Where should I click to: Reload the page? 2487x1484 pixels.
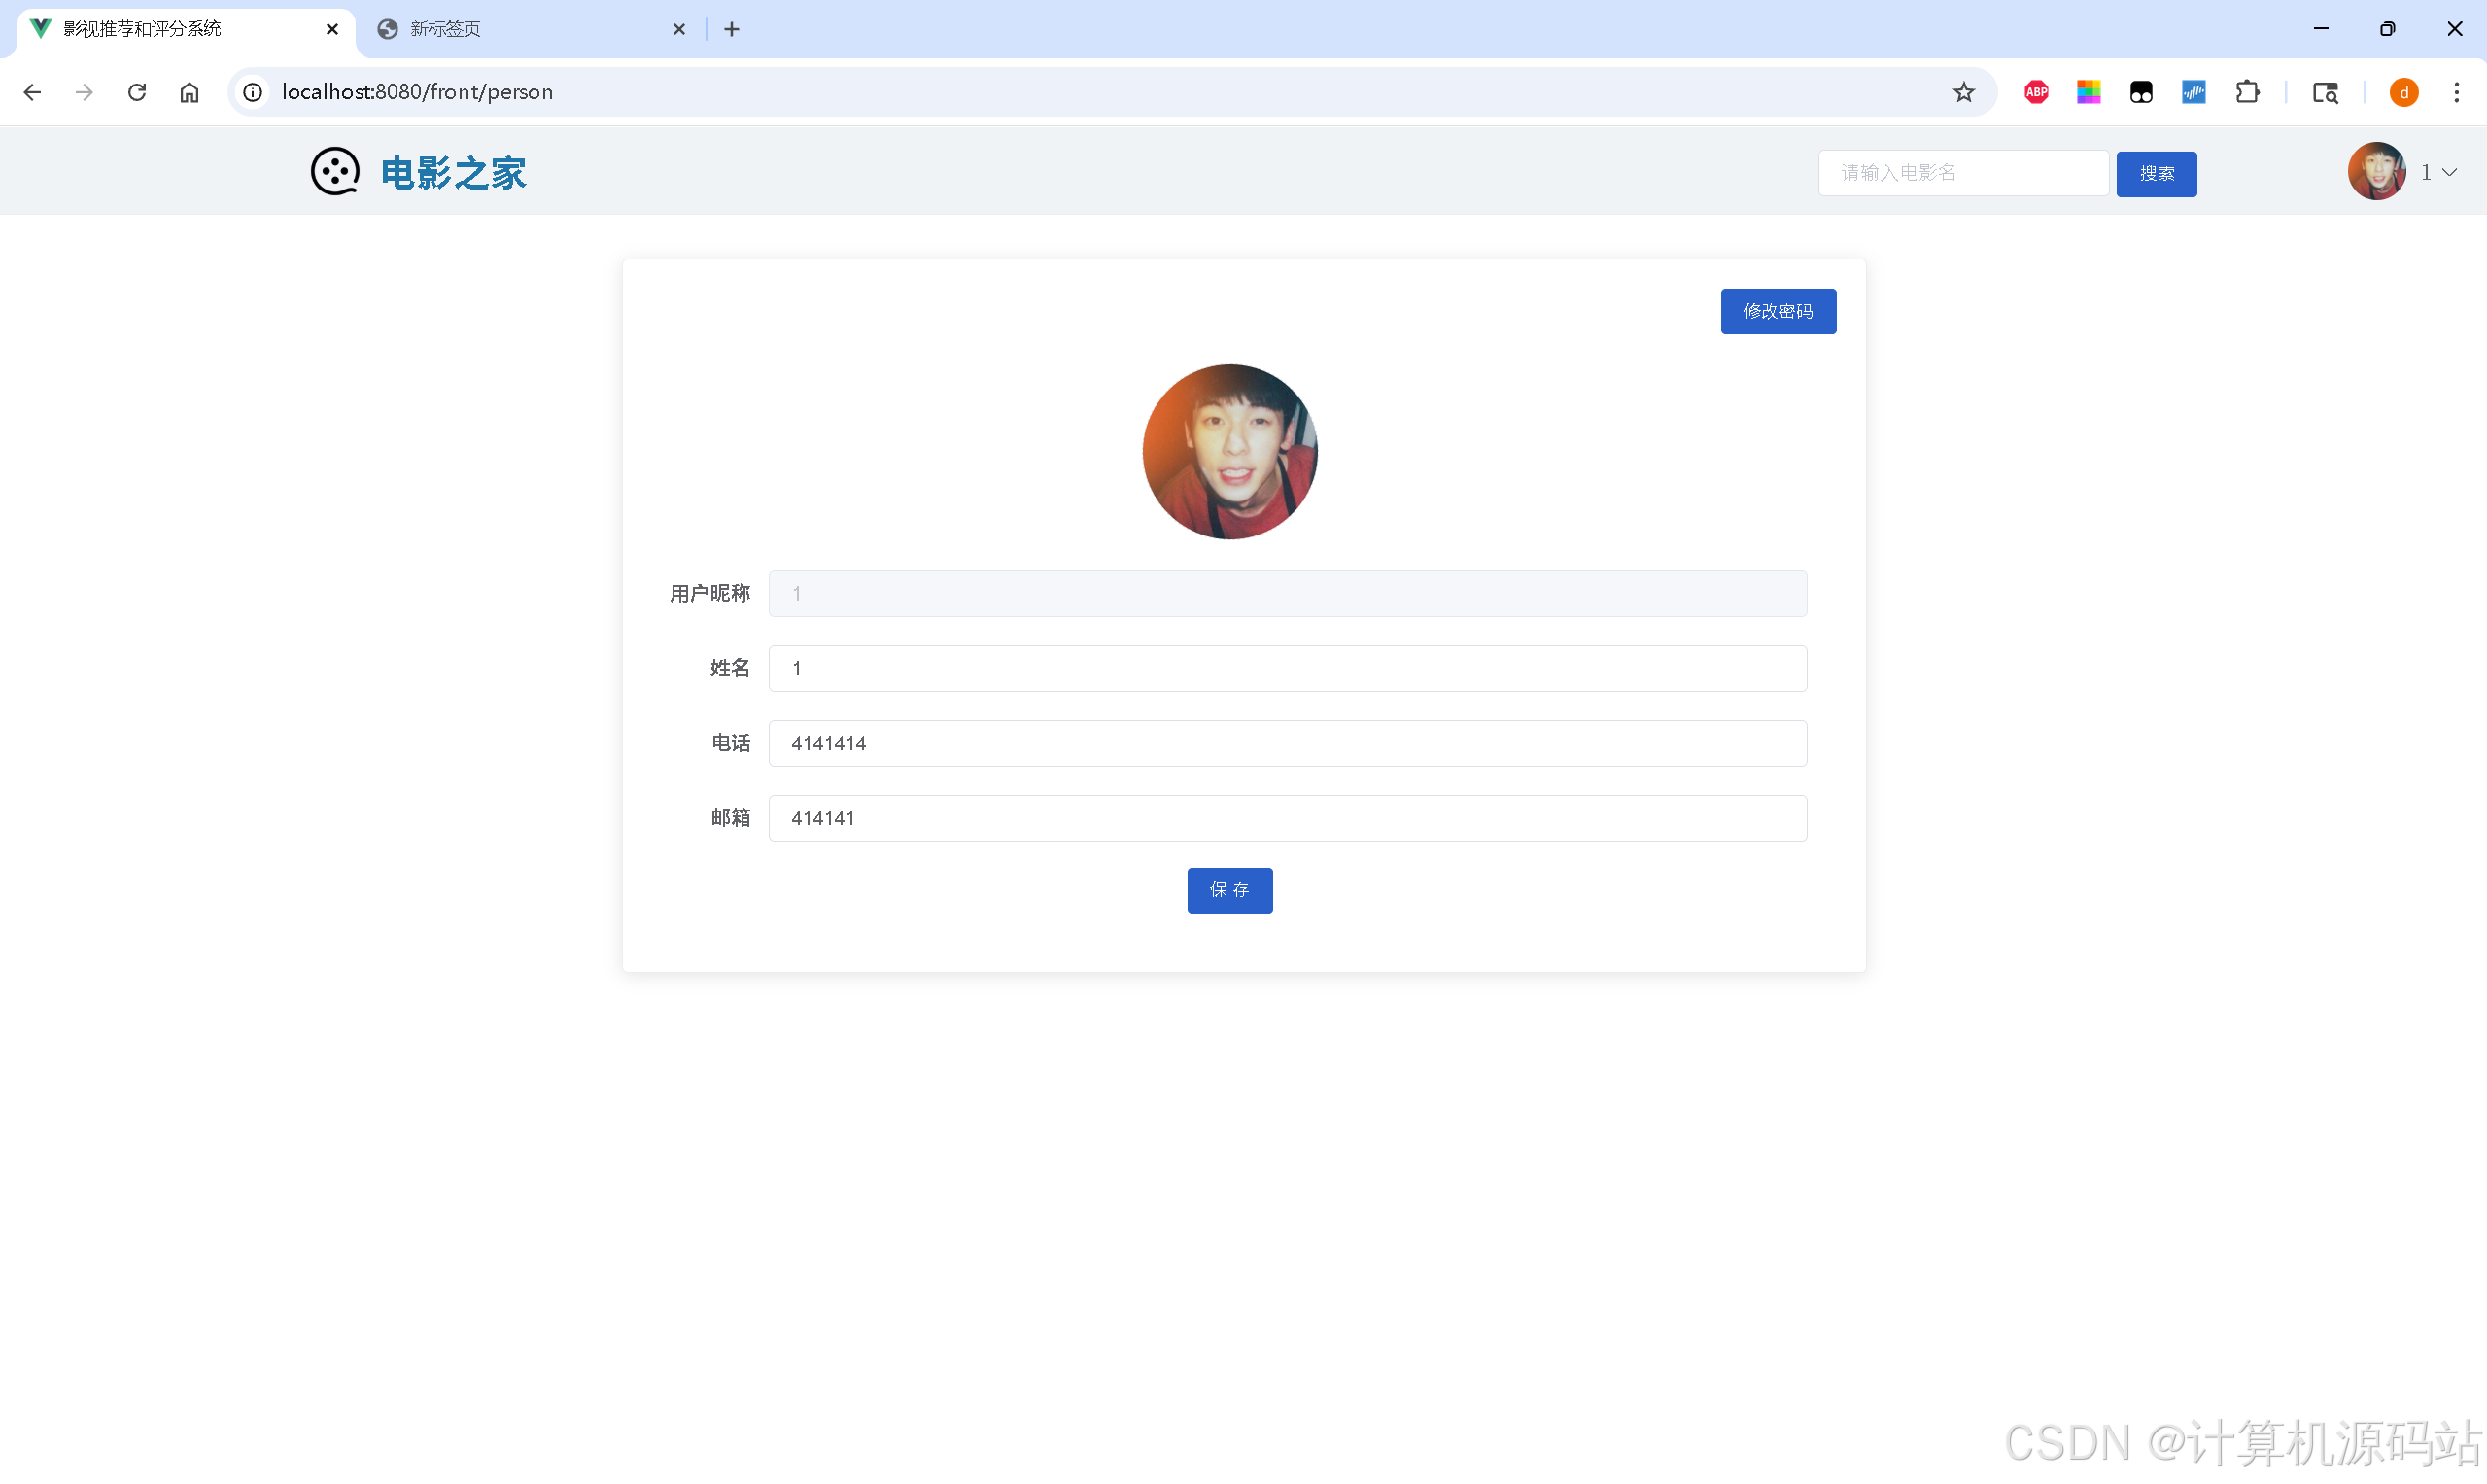click(137, 92)
